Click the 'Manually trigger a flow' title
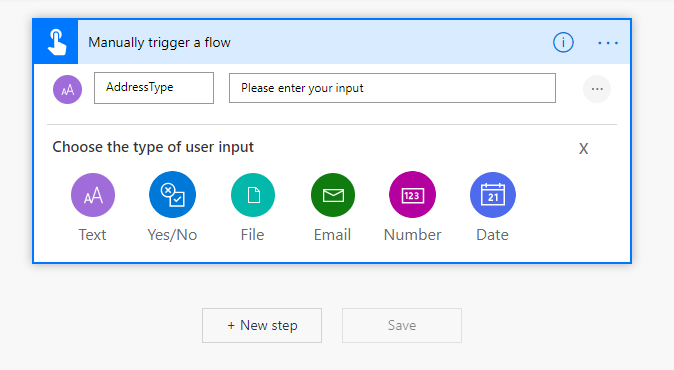The height and width of the screenshot is (370, 674). point(159,43)
